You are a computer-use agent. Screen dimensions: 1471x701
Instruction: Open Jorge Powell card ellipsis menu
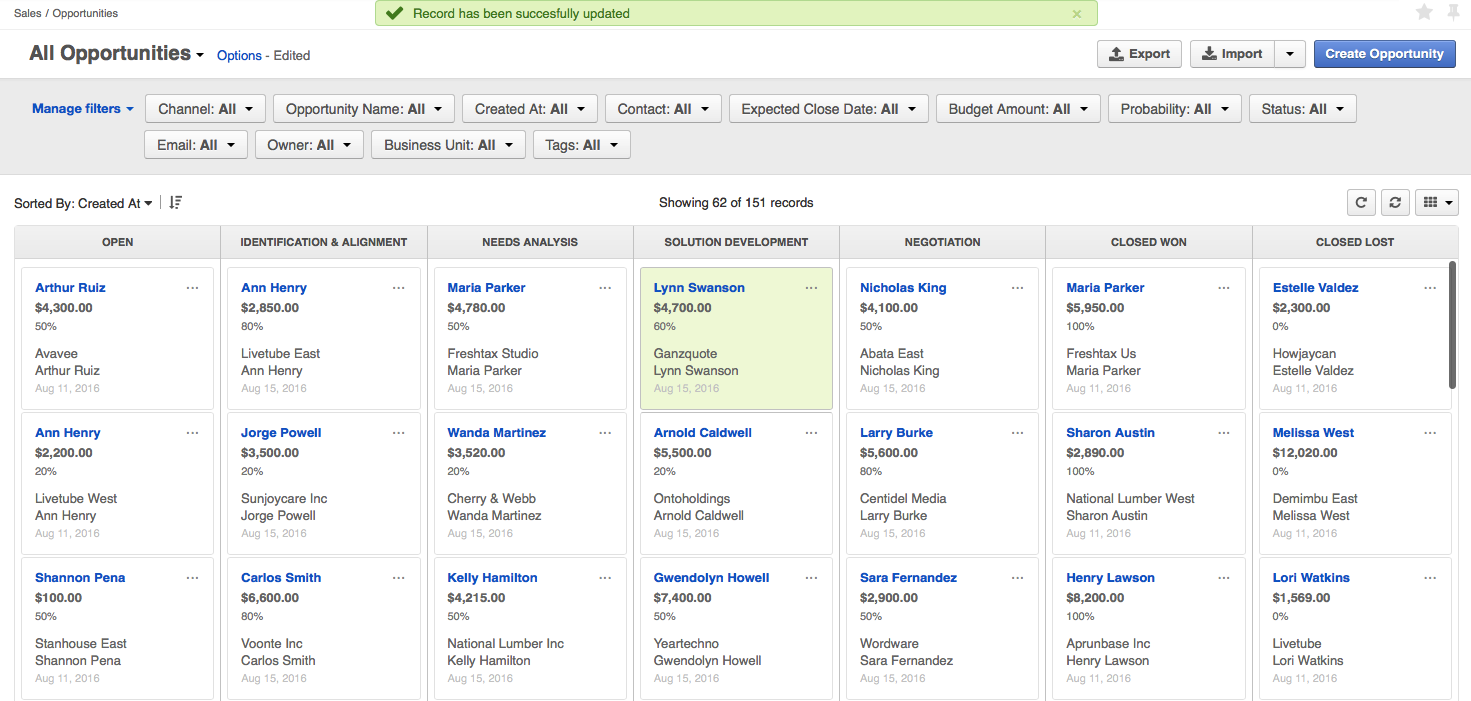[x=399, y=433]
